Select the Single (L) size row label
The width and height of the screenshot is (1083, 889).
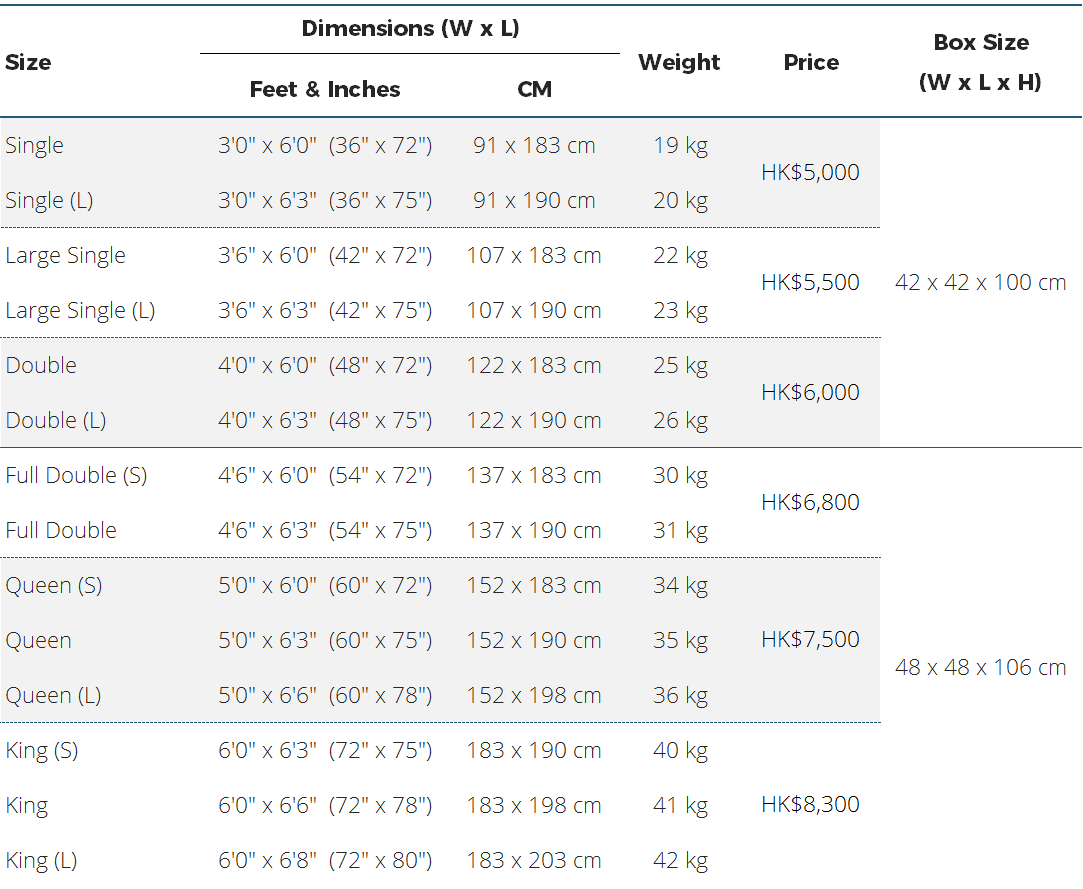point(49,200)
